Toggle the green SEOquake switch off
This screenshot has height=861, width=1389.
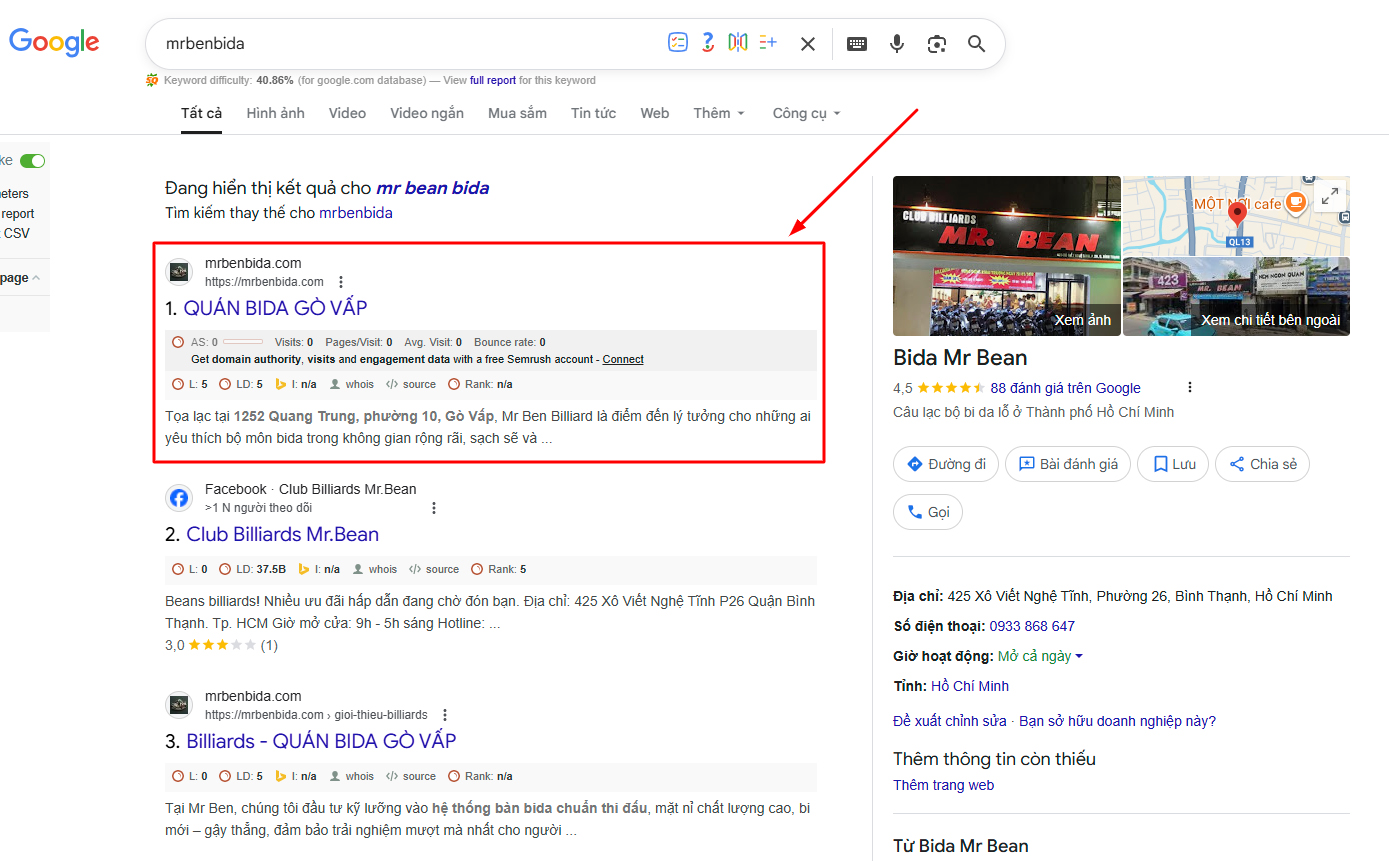click(33, 161)
